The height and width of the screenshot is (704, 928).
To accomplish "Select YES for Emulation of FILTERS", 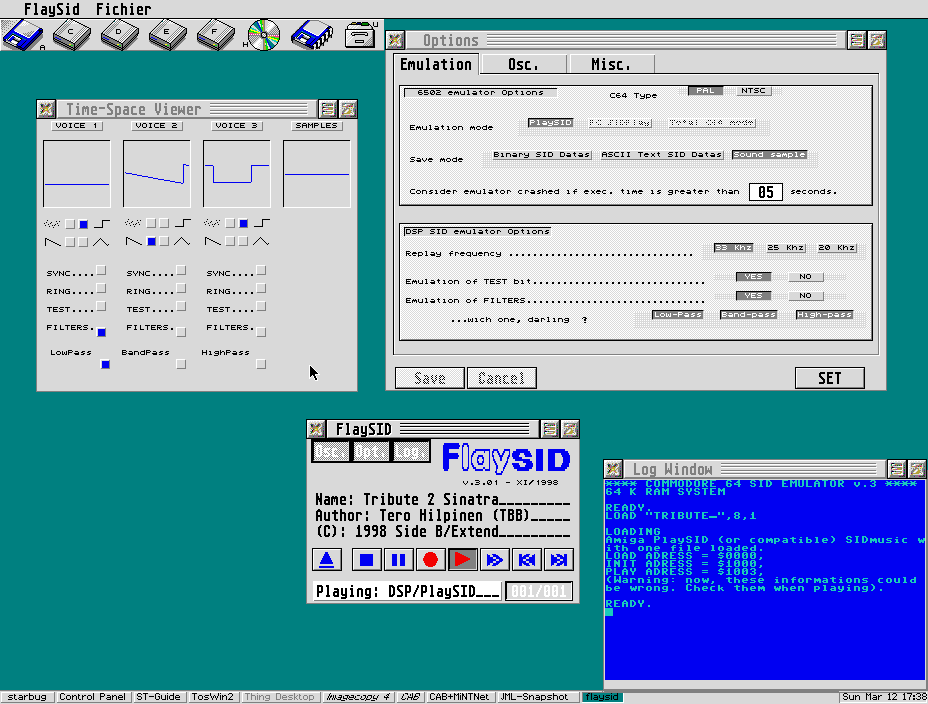I will coord(753,295).
